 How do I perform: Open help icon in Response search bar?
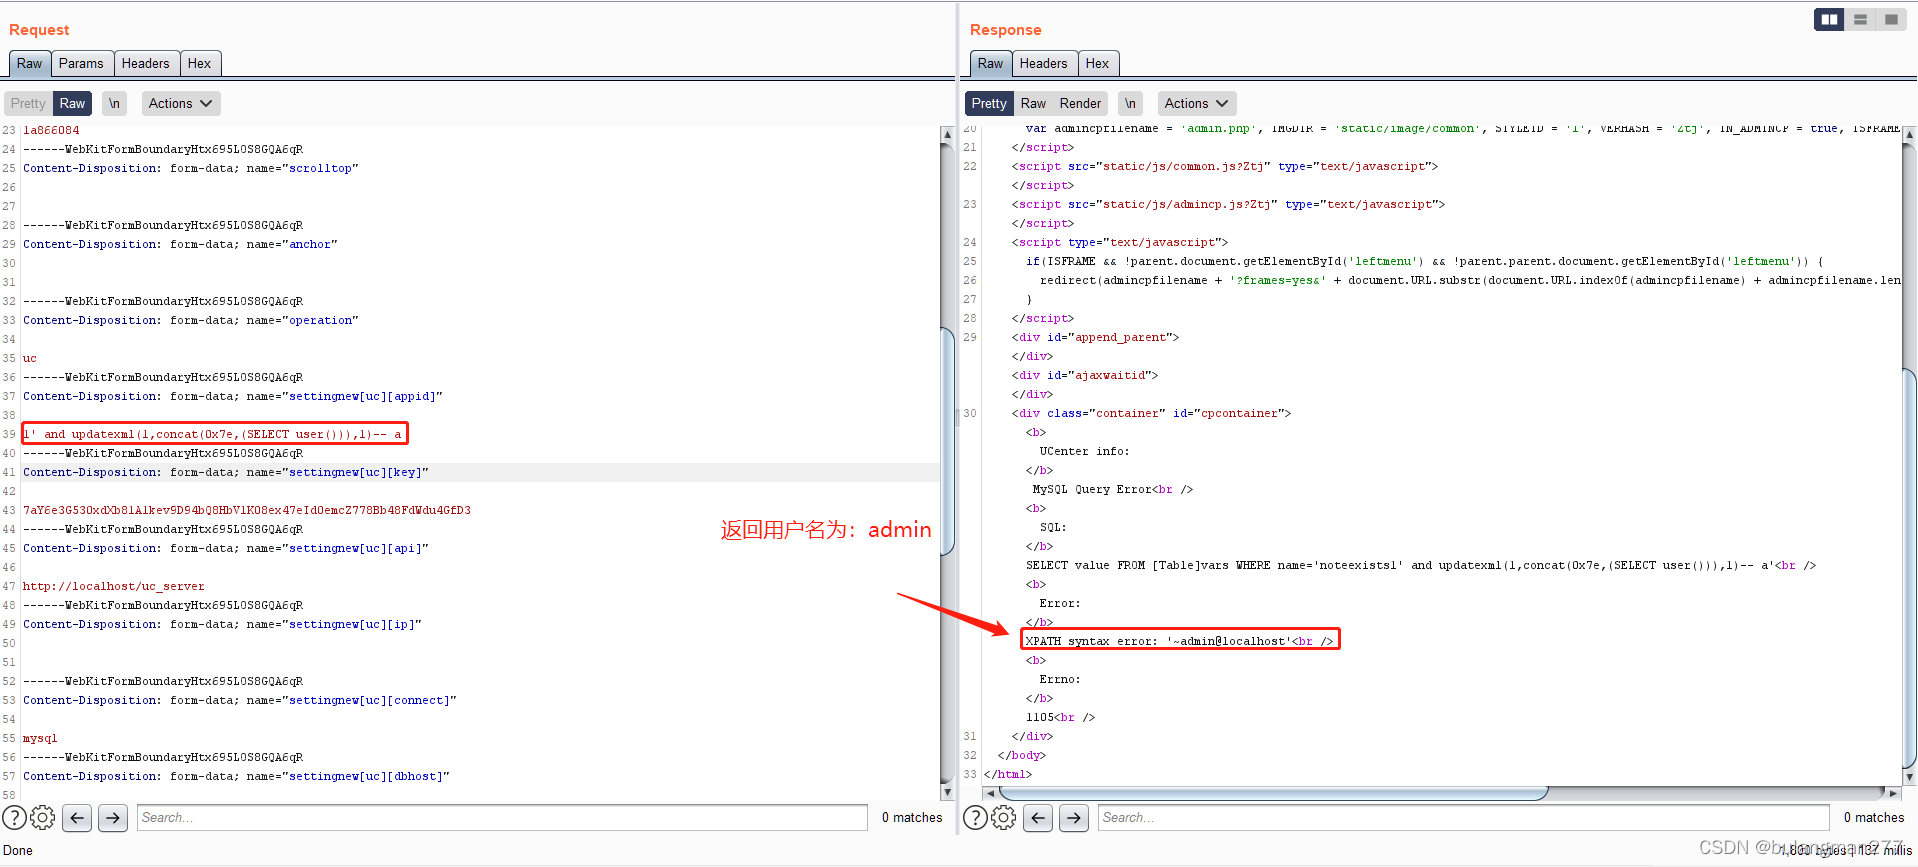[975, 818]
